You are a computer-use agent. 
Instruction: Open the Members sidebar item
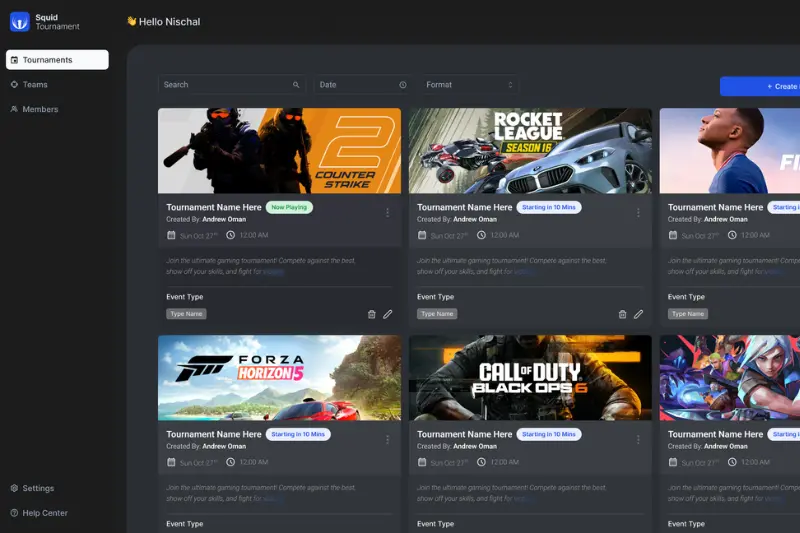pos(34,109)
